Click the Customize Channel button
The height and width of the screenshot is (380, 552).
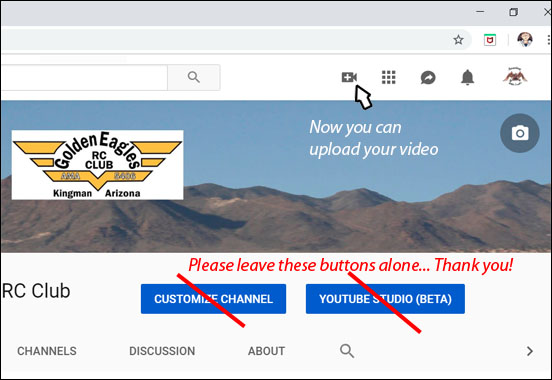213,299
